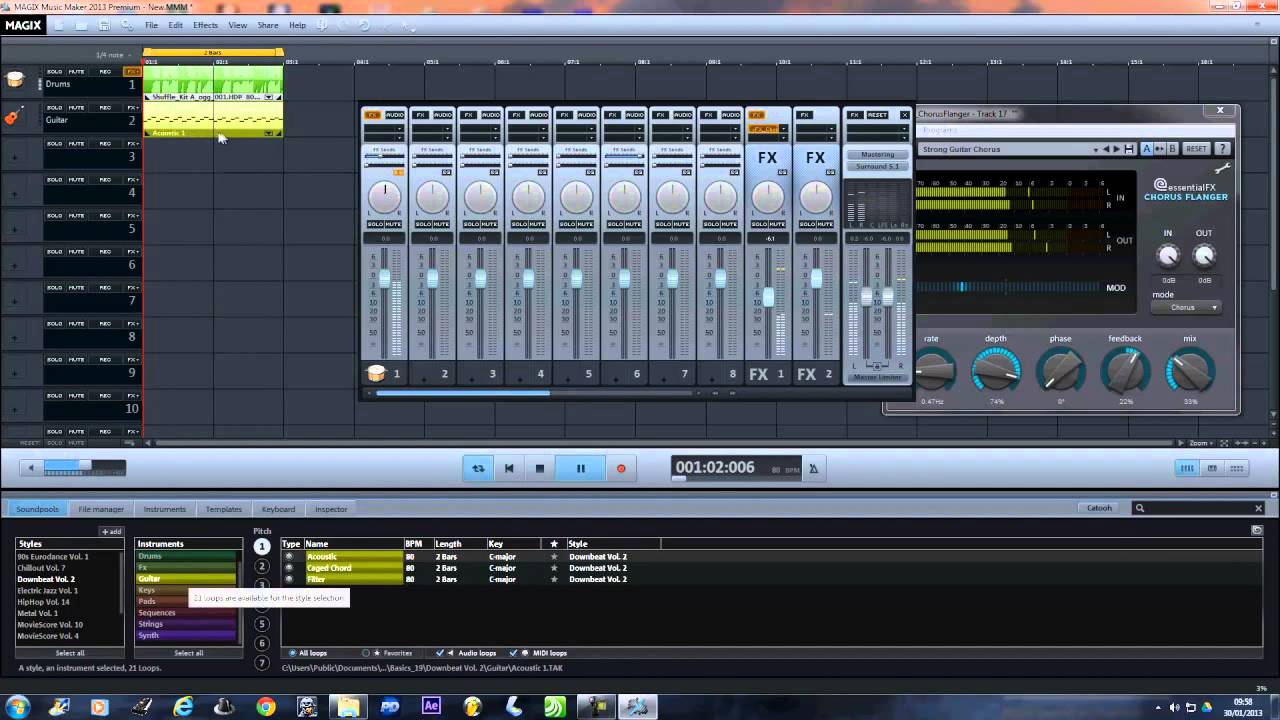The image size is (1280, 720).
Task: Mute the Guitar track
Action: (77, 108)
